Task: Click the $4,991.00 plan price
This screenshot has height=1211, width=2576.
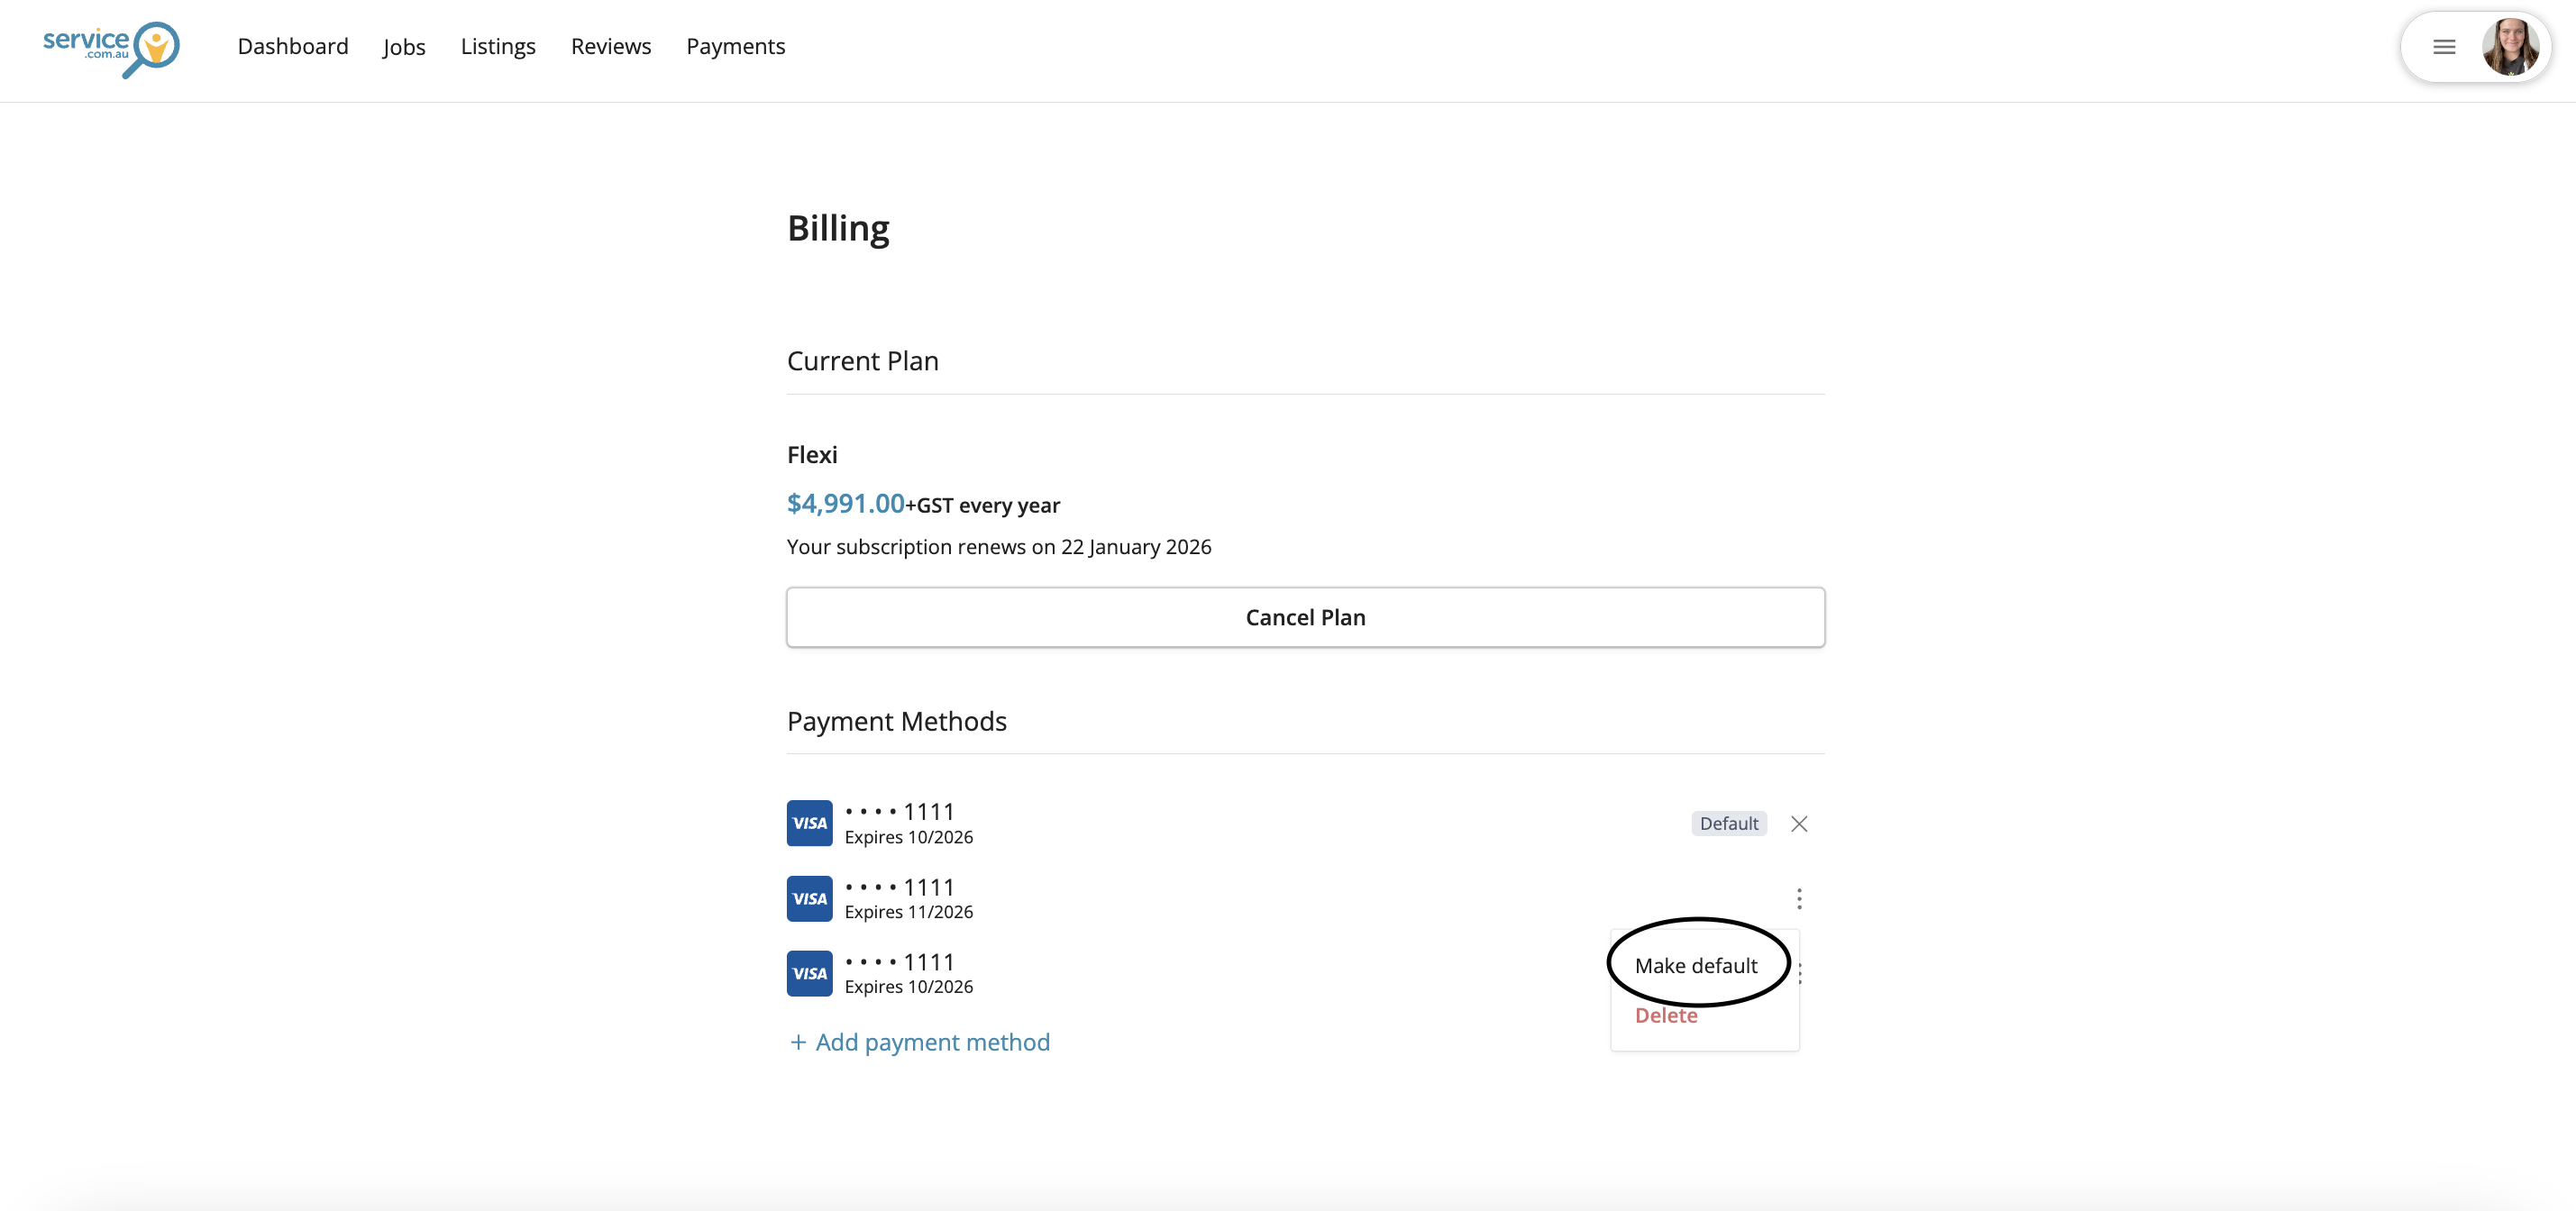Action: click(845, 504)
